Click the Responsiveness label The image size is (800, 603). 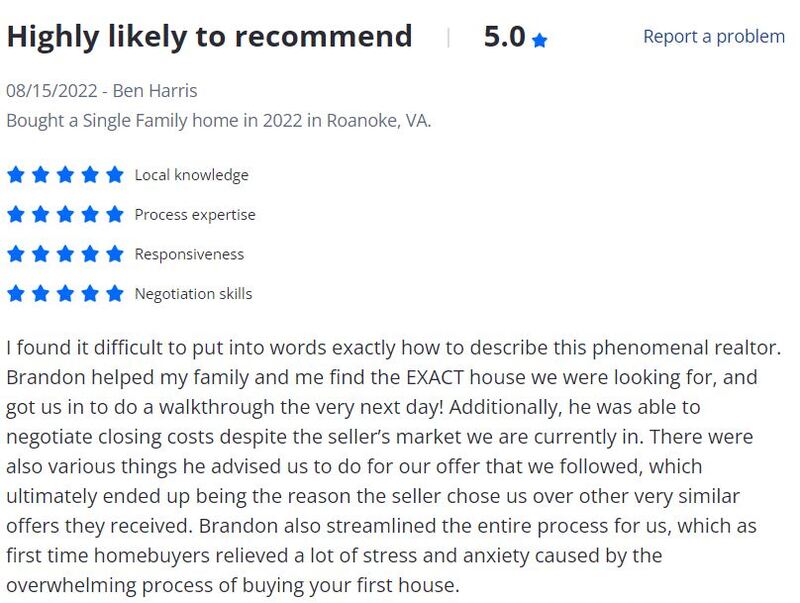189,254
